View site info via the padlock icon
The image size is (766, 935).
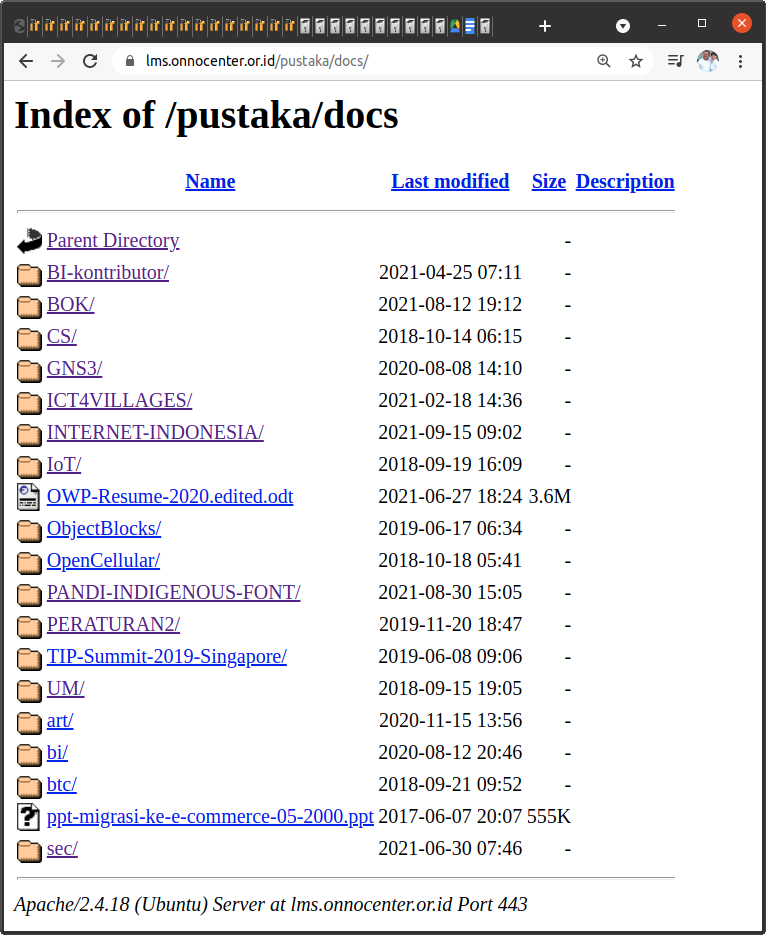130,61
